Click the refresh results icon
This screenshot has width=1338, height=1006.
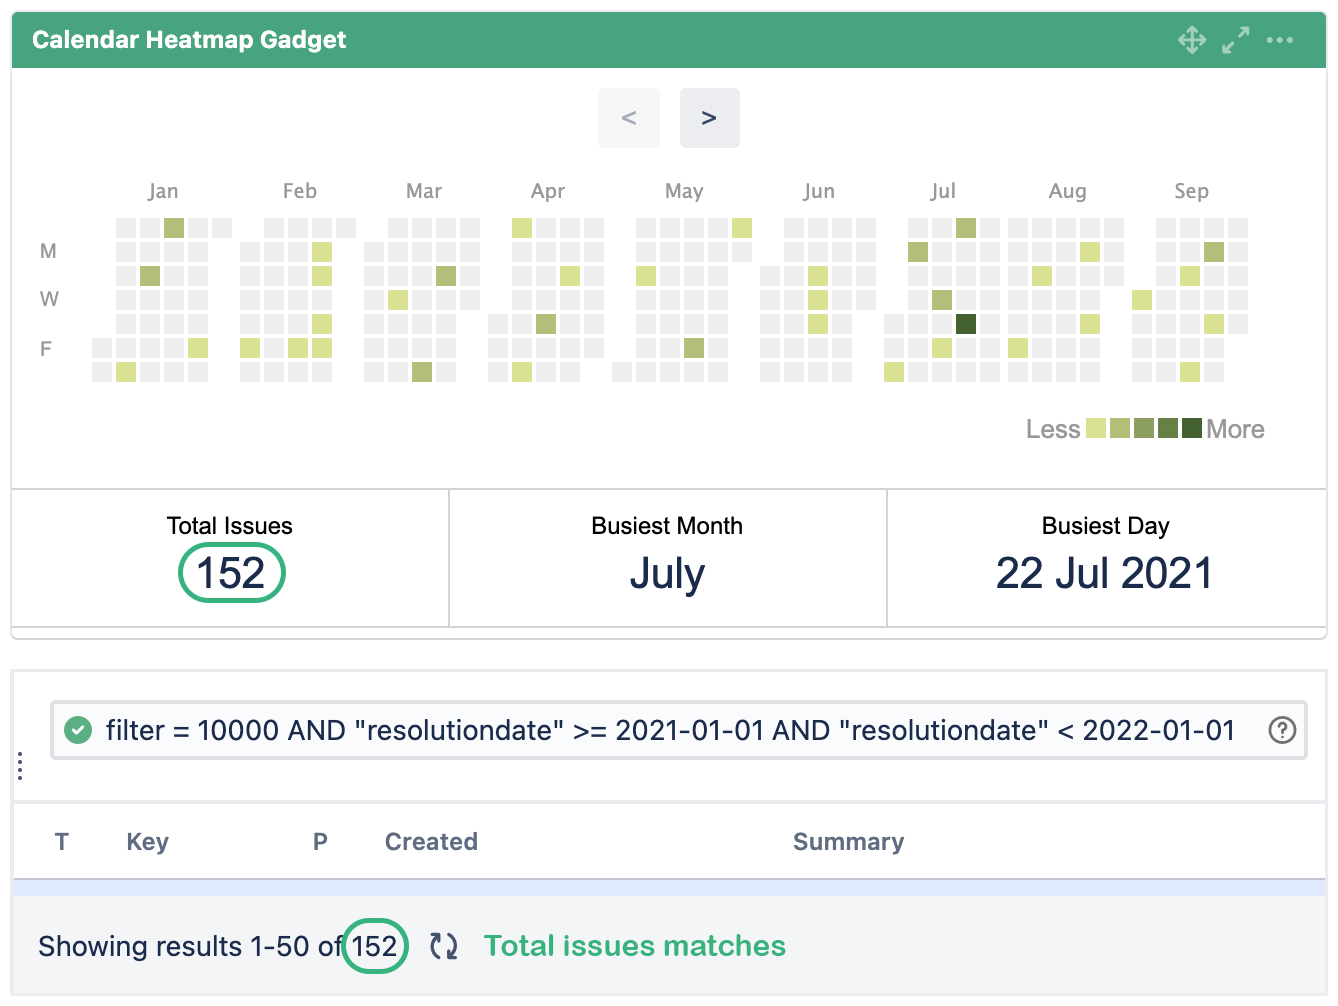point(443,946)
